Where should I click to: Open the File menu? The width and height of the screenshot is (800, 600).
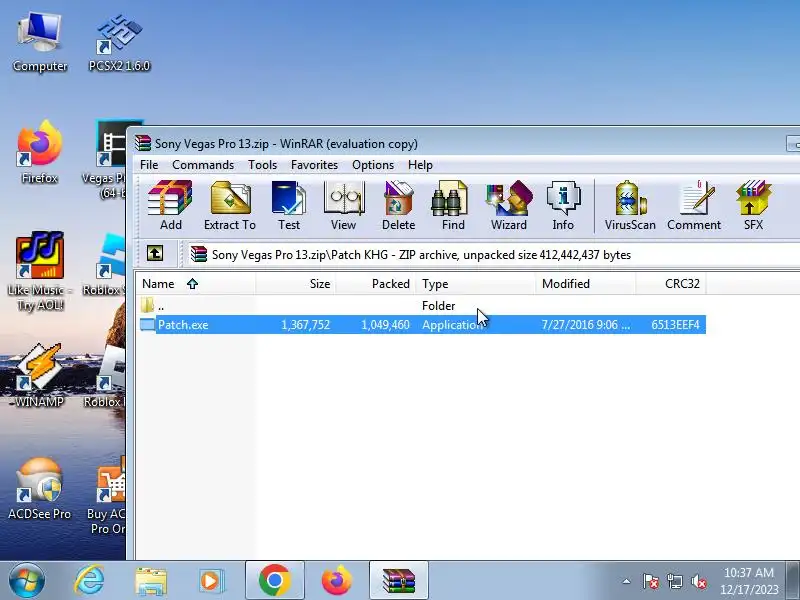click(x=149, y=165)
